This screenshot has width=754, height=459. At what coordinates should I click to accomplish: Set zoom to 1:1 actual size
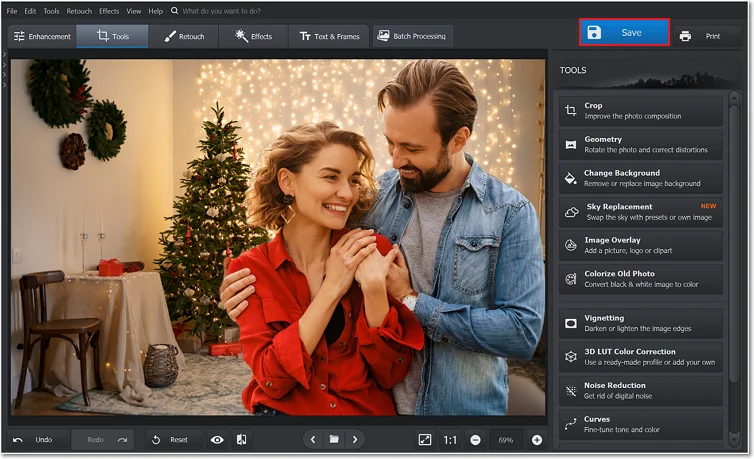coord(450,440)
